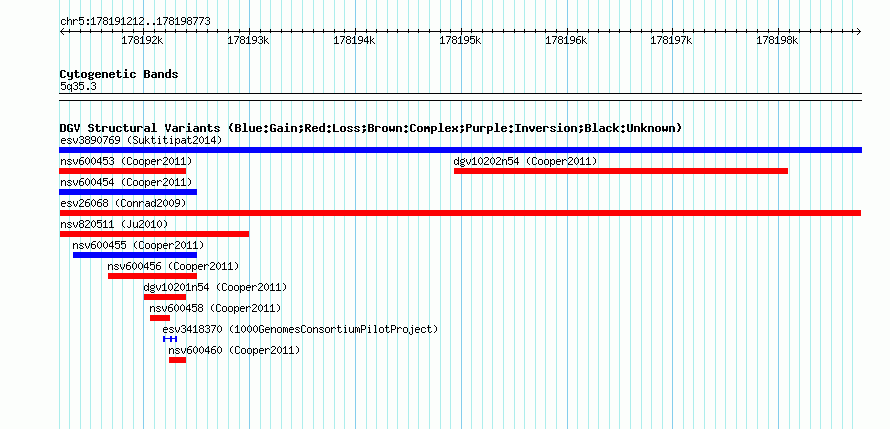
Task: Open the esv26068 (Conrad2009) label
Action: pyautogui.click(x=123, y=203)
